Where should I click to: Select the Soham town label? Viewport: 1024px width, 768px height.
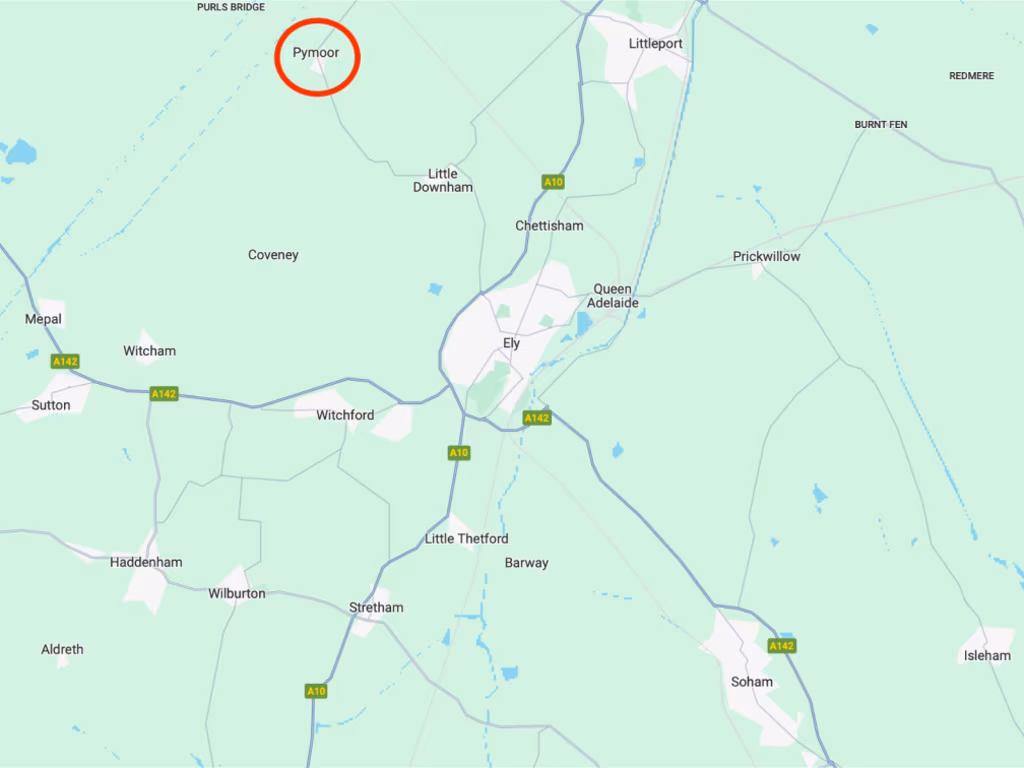(x=752, y=682)
